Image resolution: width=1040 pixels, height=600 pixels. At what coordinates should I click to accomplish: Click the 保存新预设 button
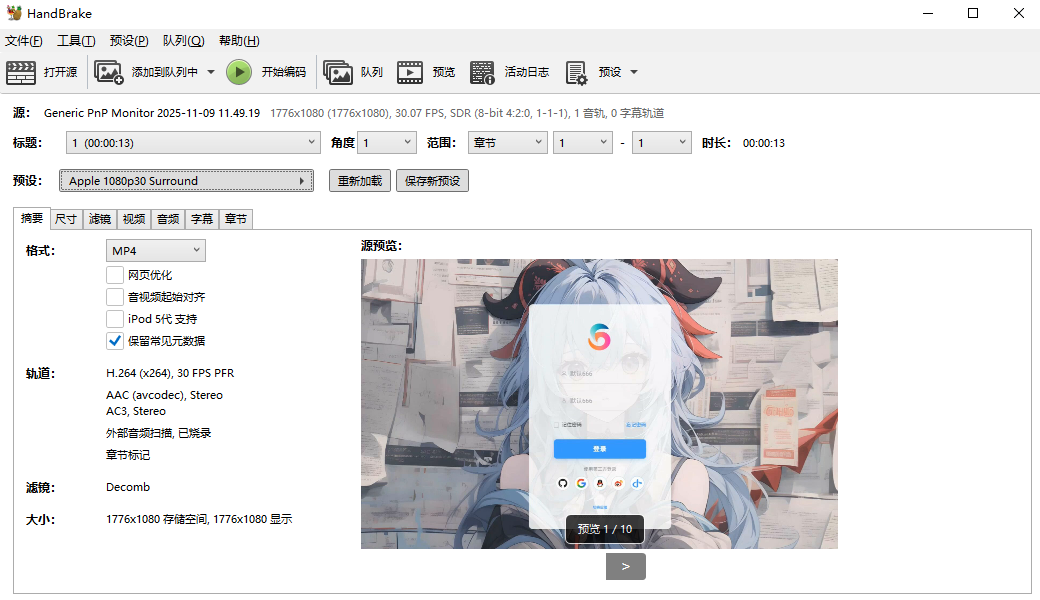432,181
